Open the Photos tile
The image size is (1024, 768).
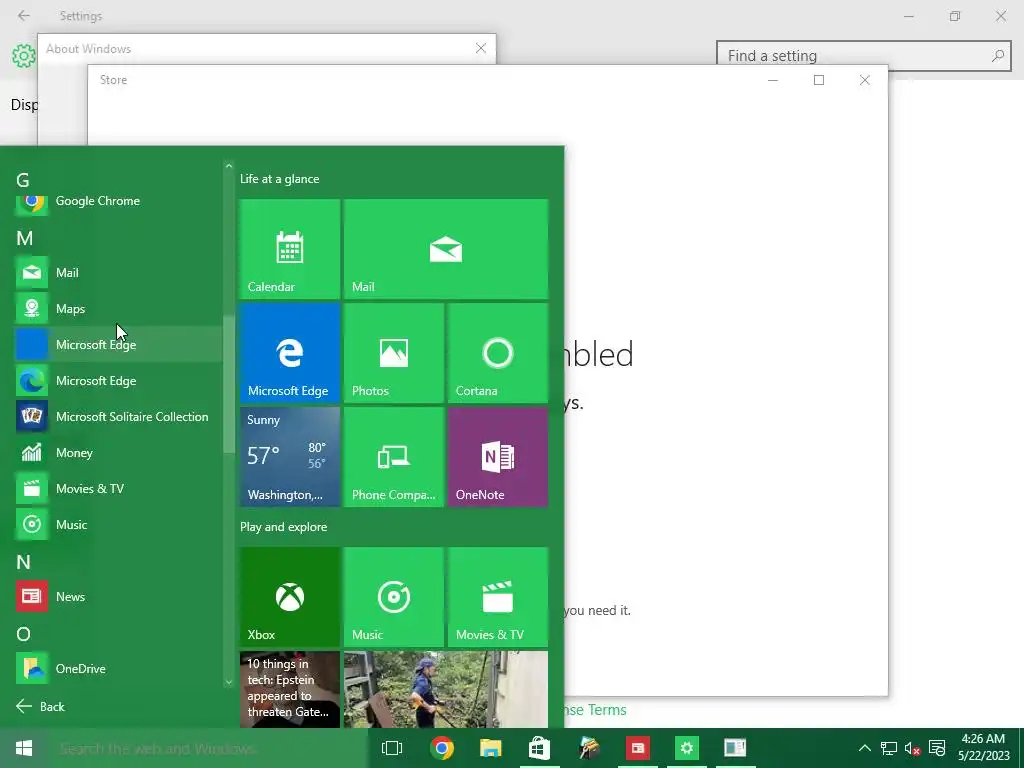coord(394,353)
